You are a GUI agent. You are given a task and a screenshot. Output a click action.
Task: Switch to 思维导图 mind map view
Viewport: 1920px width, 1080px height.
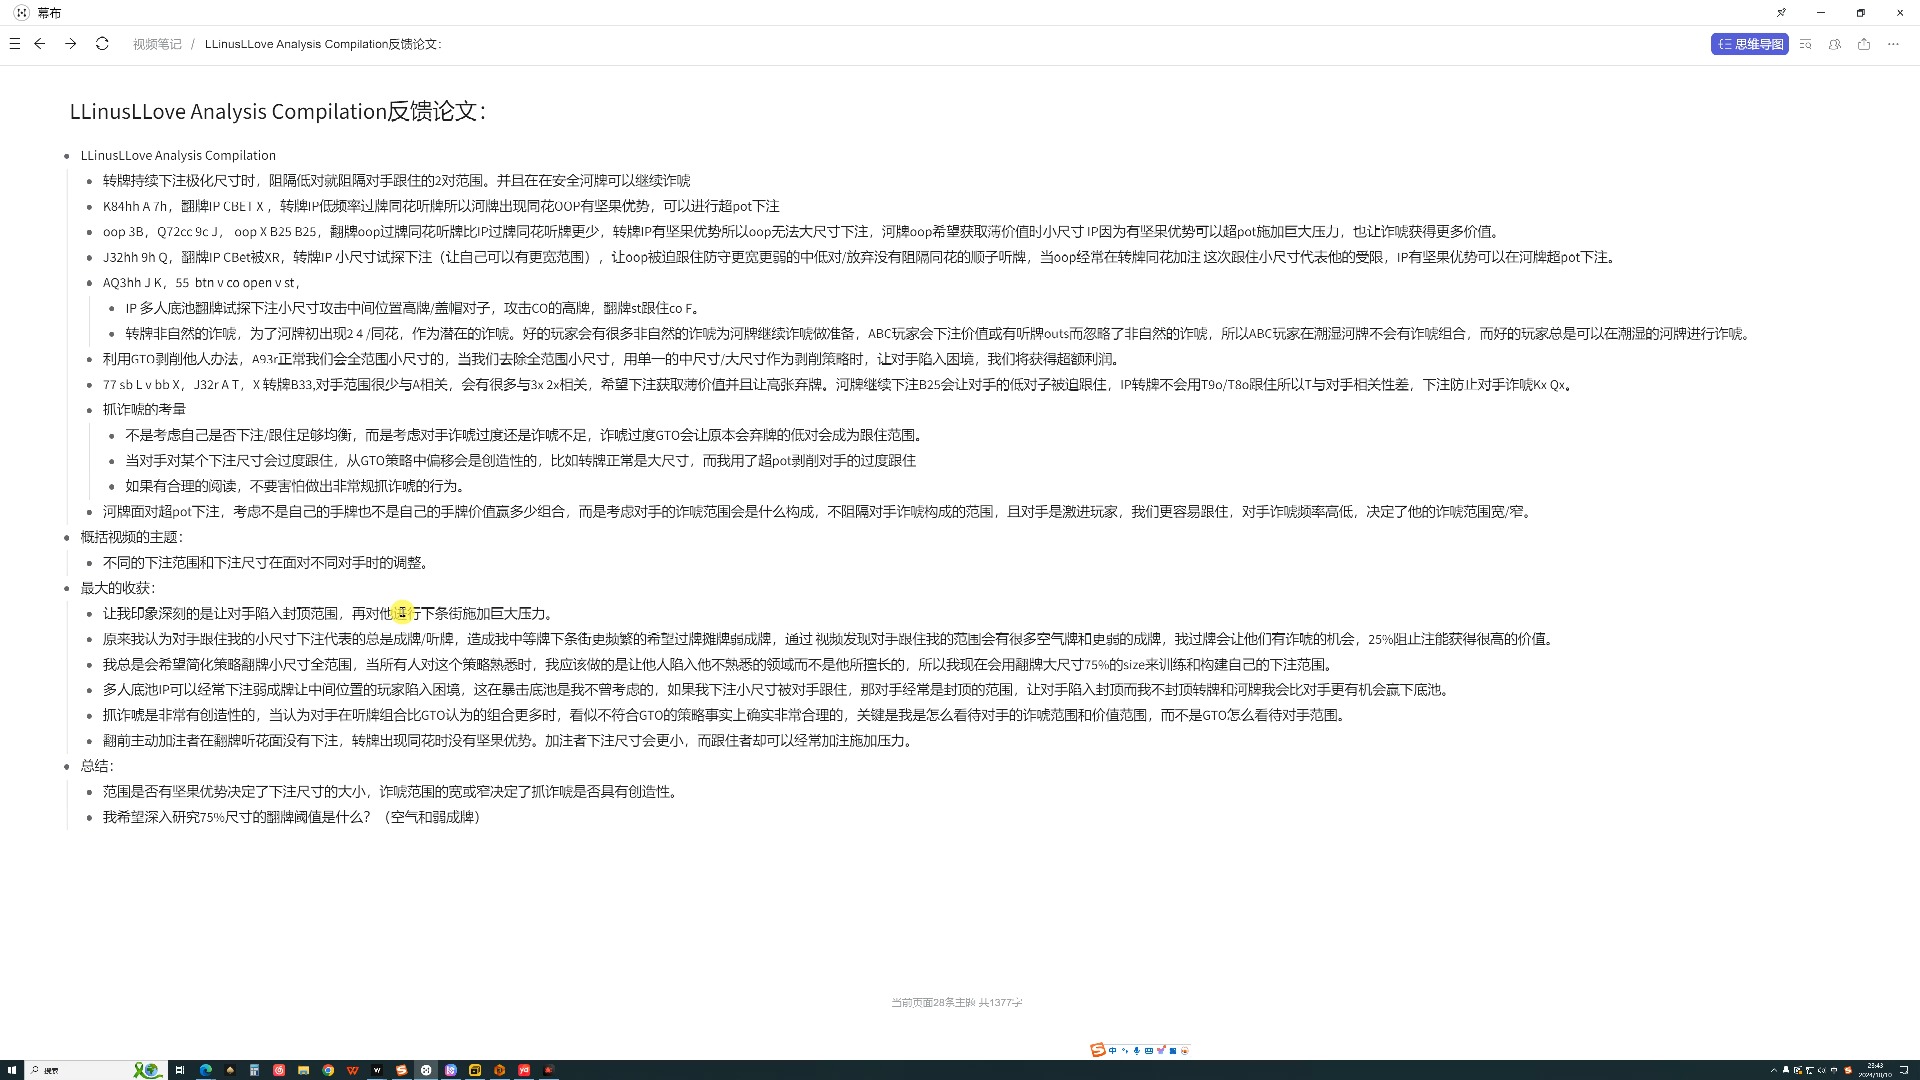point(1749,44)
